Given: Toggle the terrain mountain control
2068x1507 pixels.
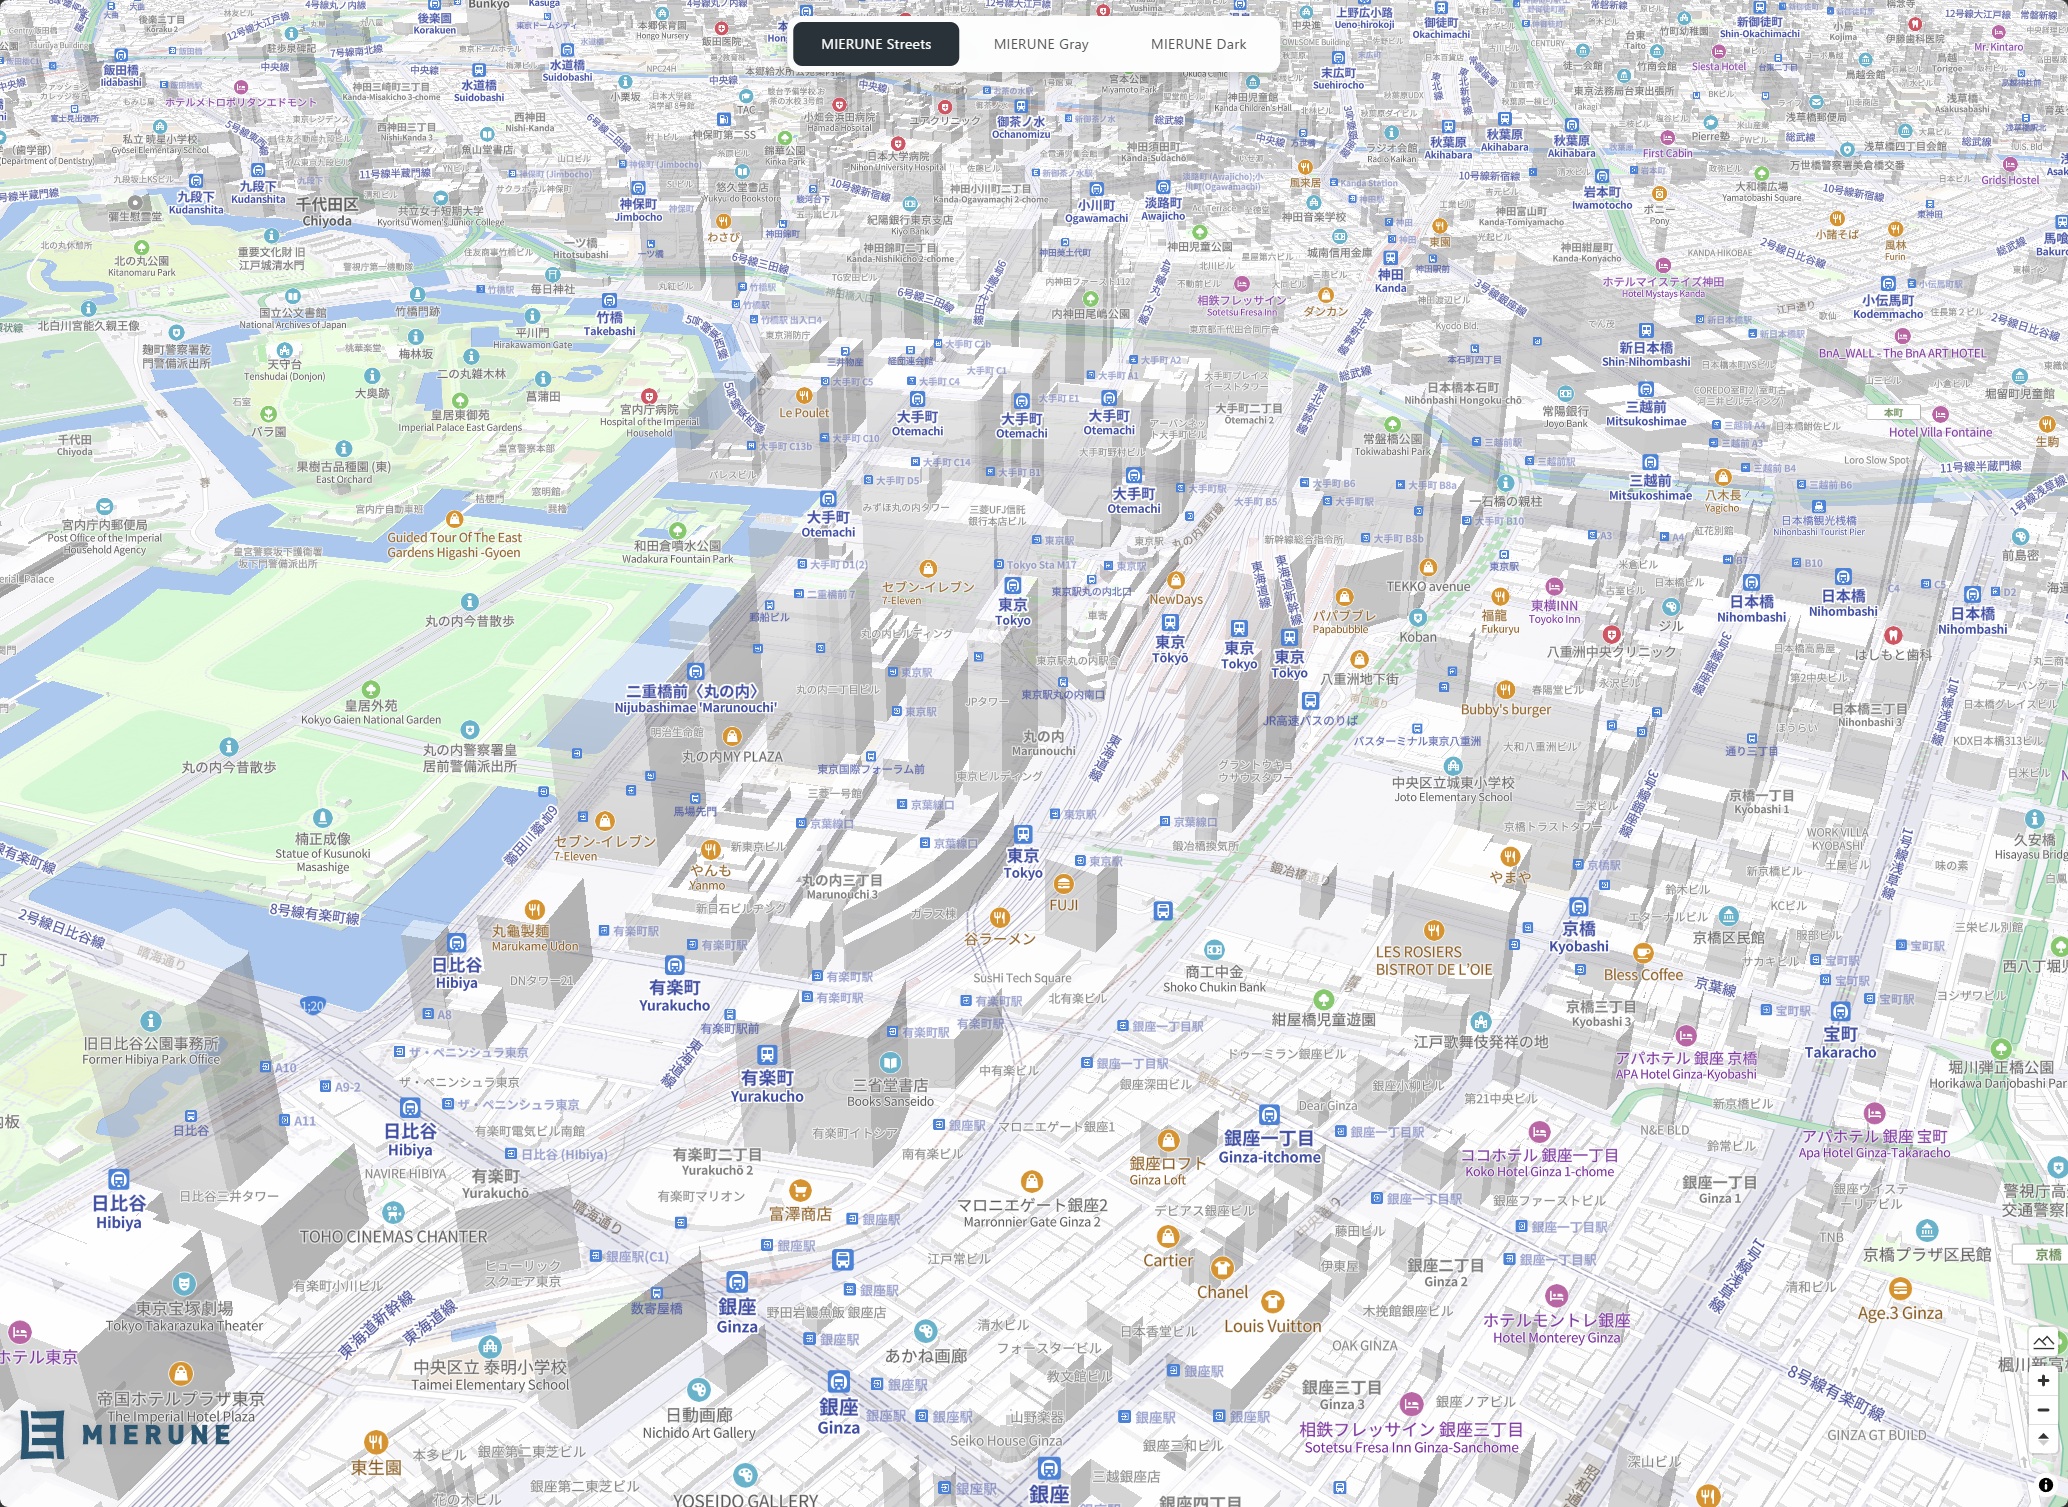Looking at the screenshot, I should tap(2043, 1341).
